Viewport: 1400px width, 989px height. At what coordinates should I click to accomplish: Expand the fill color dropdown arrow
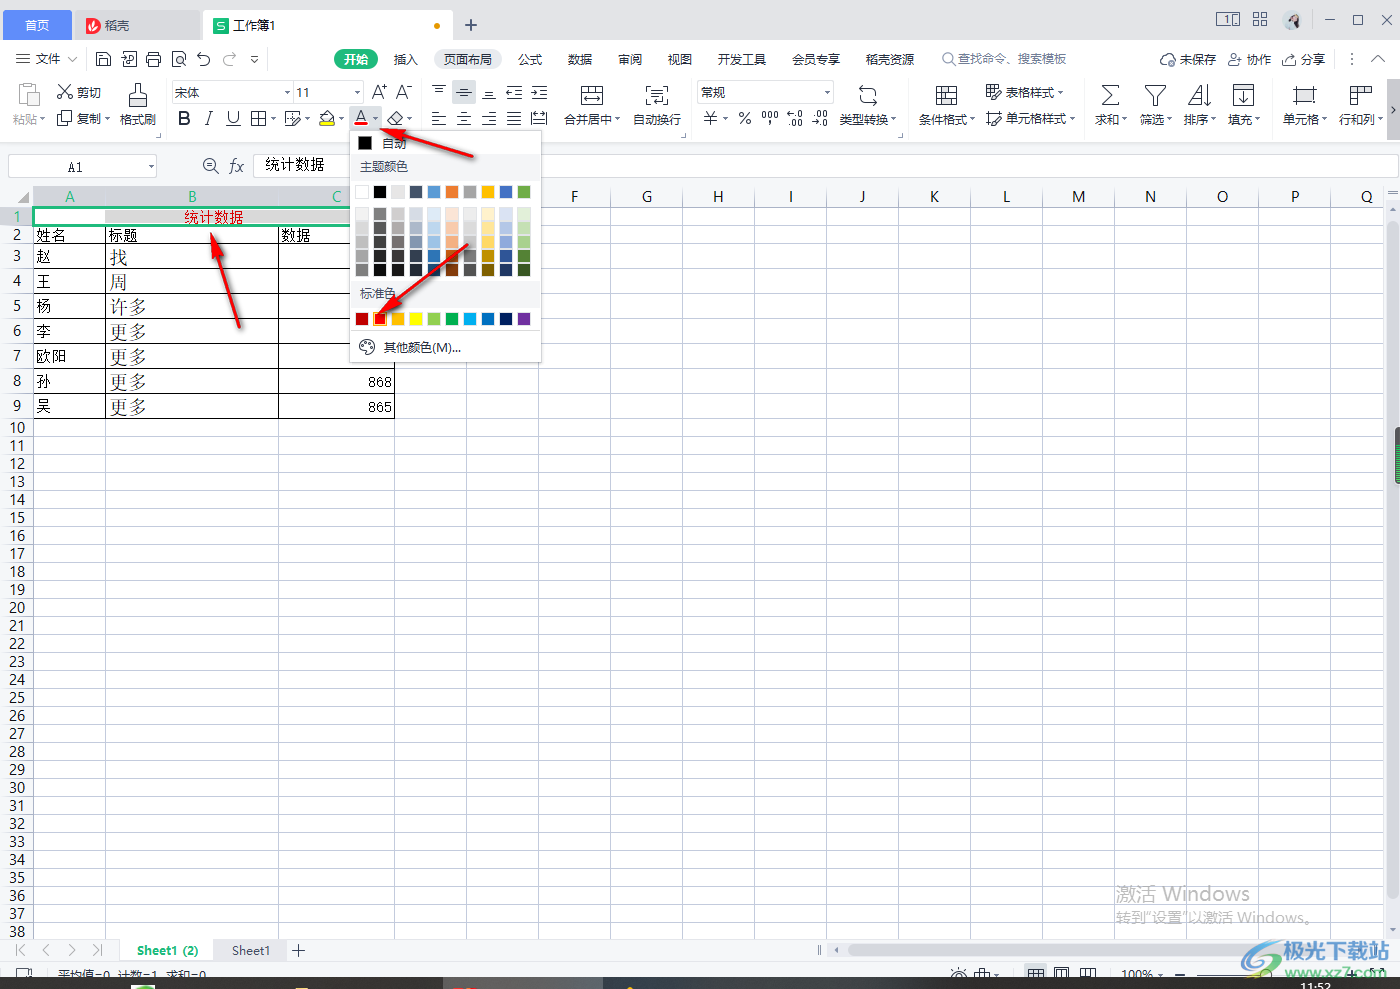point(341,119)
